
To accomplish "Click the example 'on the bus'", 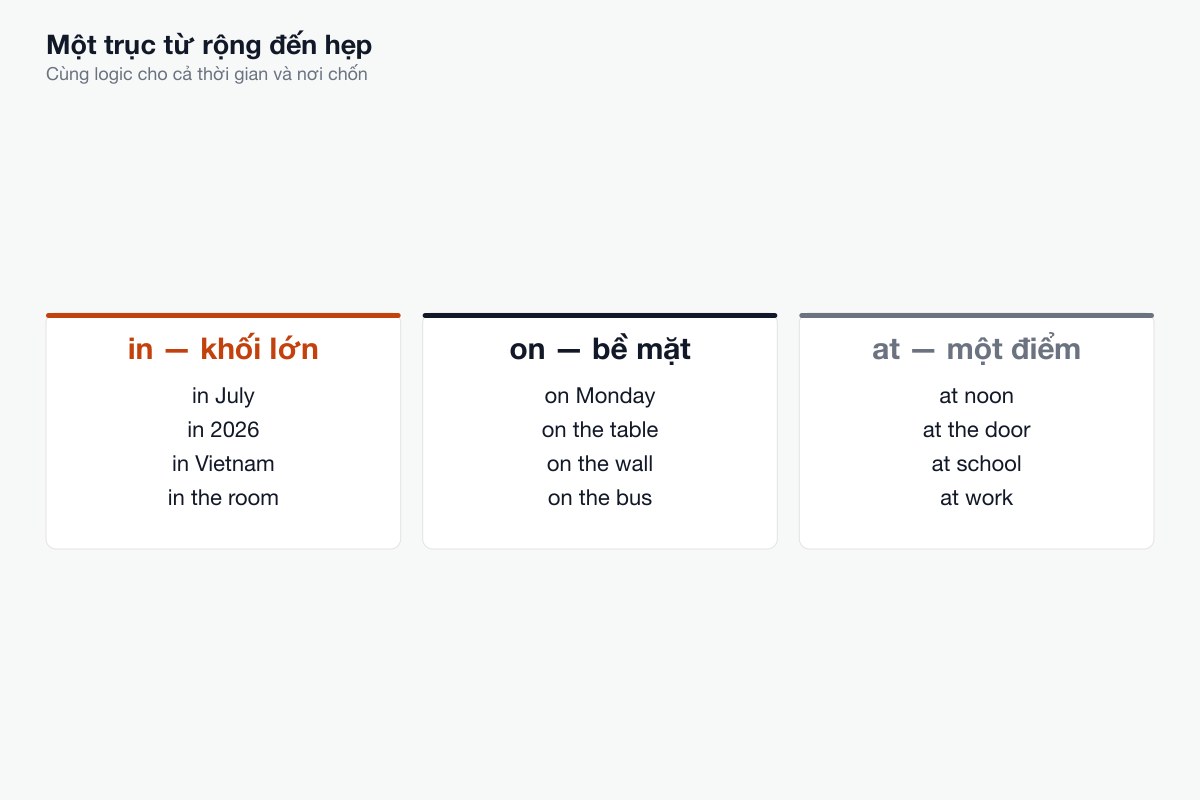I will (600, 498).
